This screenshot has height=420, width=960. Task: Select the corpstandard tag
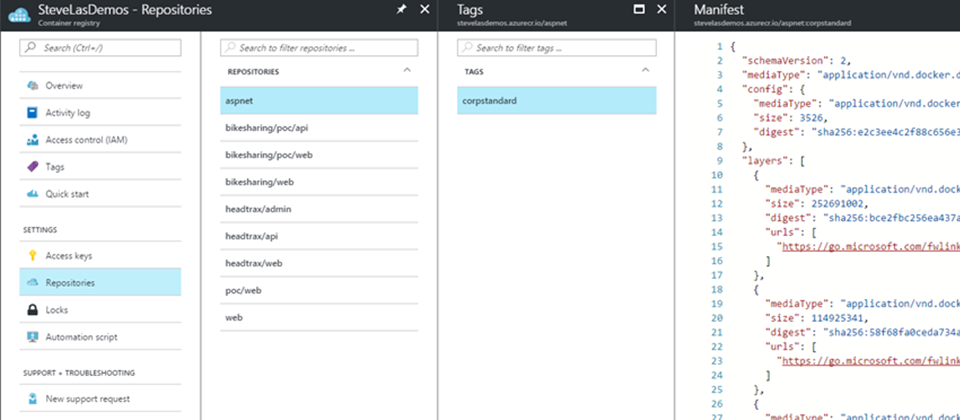coord(557,100)
